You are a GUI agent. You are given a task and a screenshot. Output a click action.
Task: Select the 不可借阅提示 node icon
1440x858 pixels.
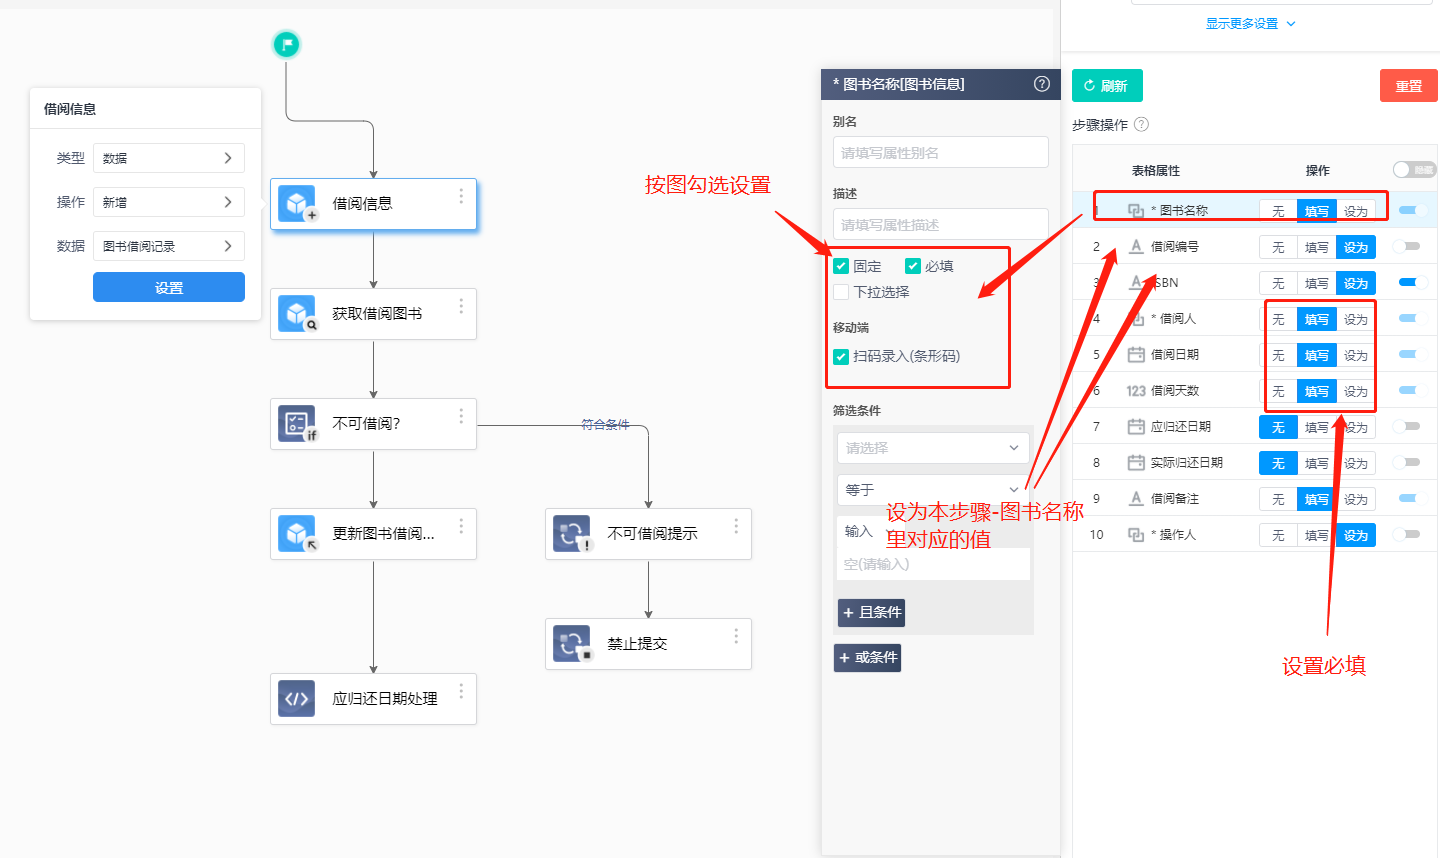(572, 533)
